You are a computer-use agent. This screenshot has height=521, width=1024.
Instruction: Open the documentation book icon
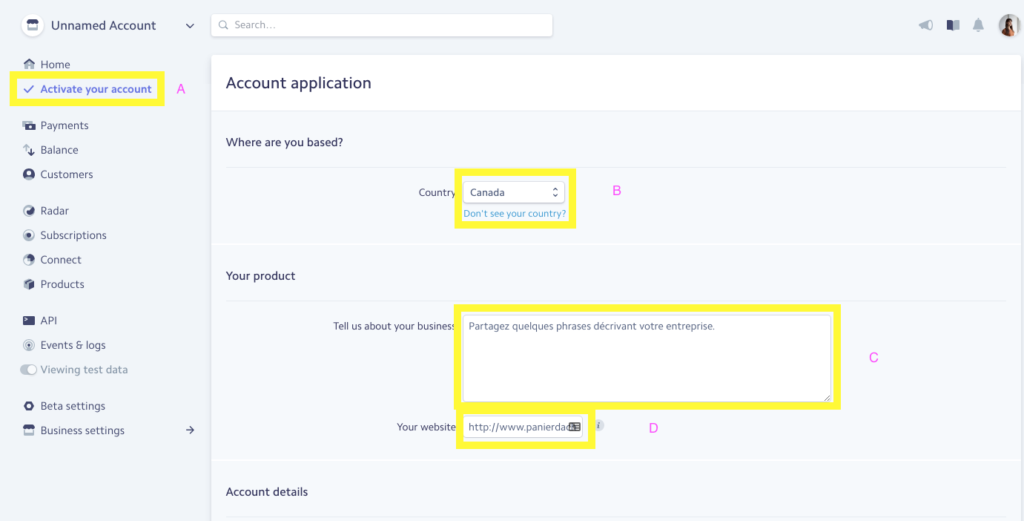953,25
